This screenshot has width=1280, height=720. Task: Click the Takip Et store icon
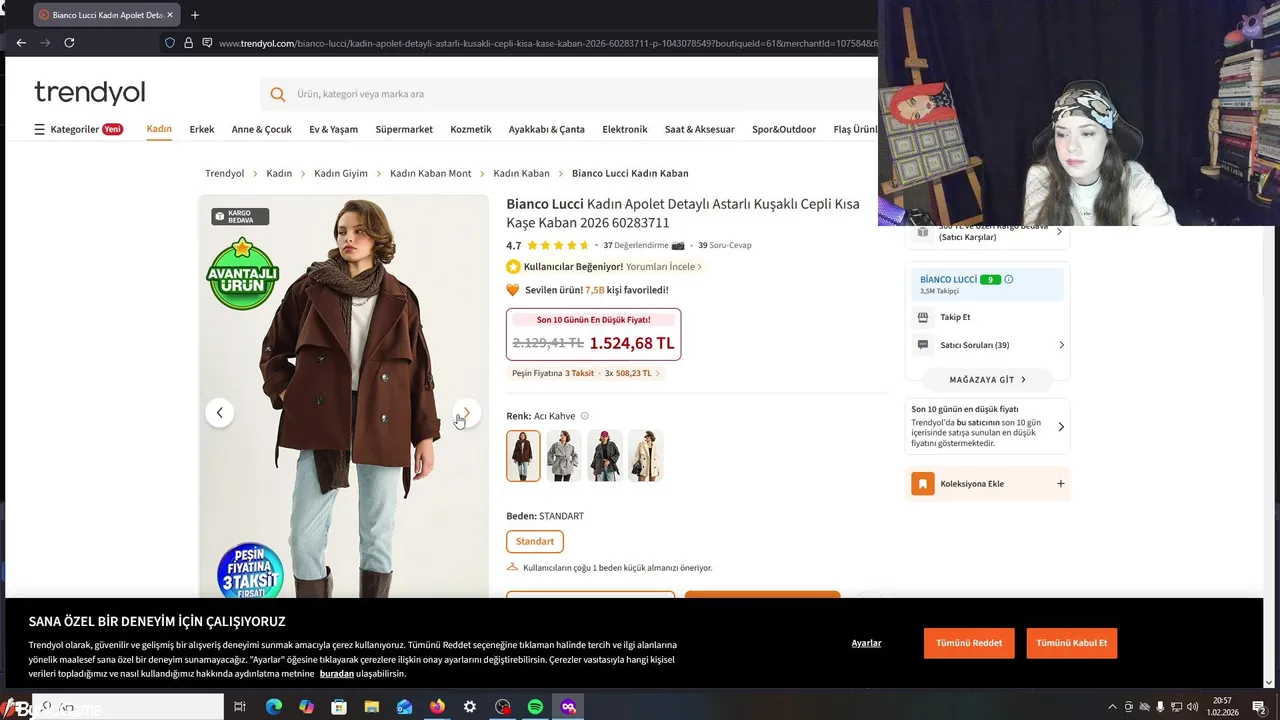coord(923,317)
